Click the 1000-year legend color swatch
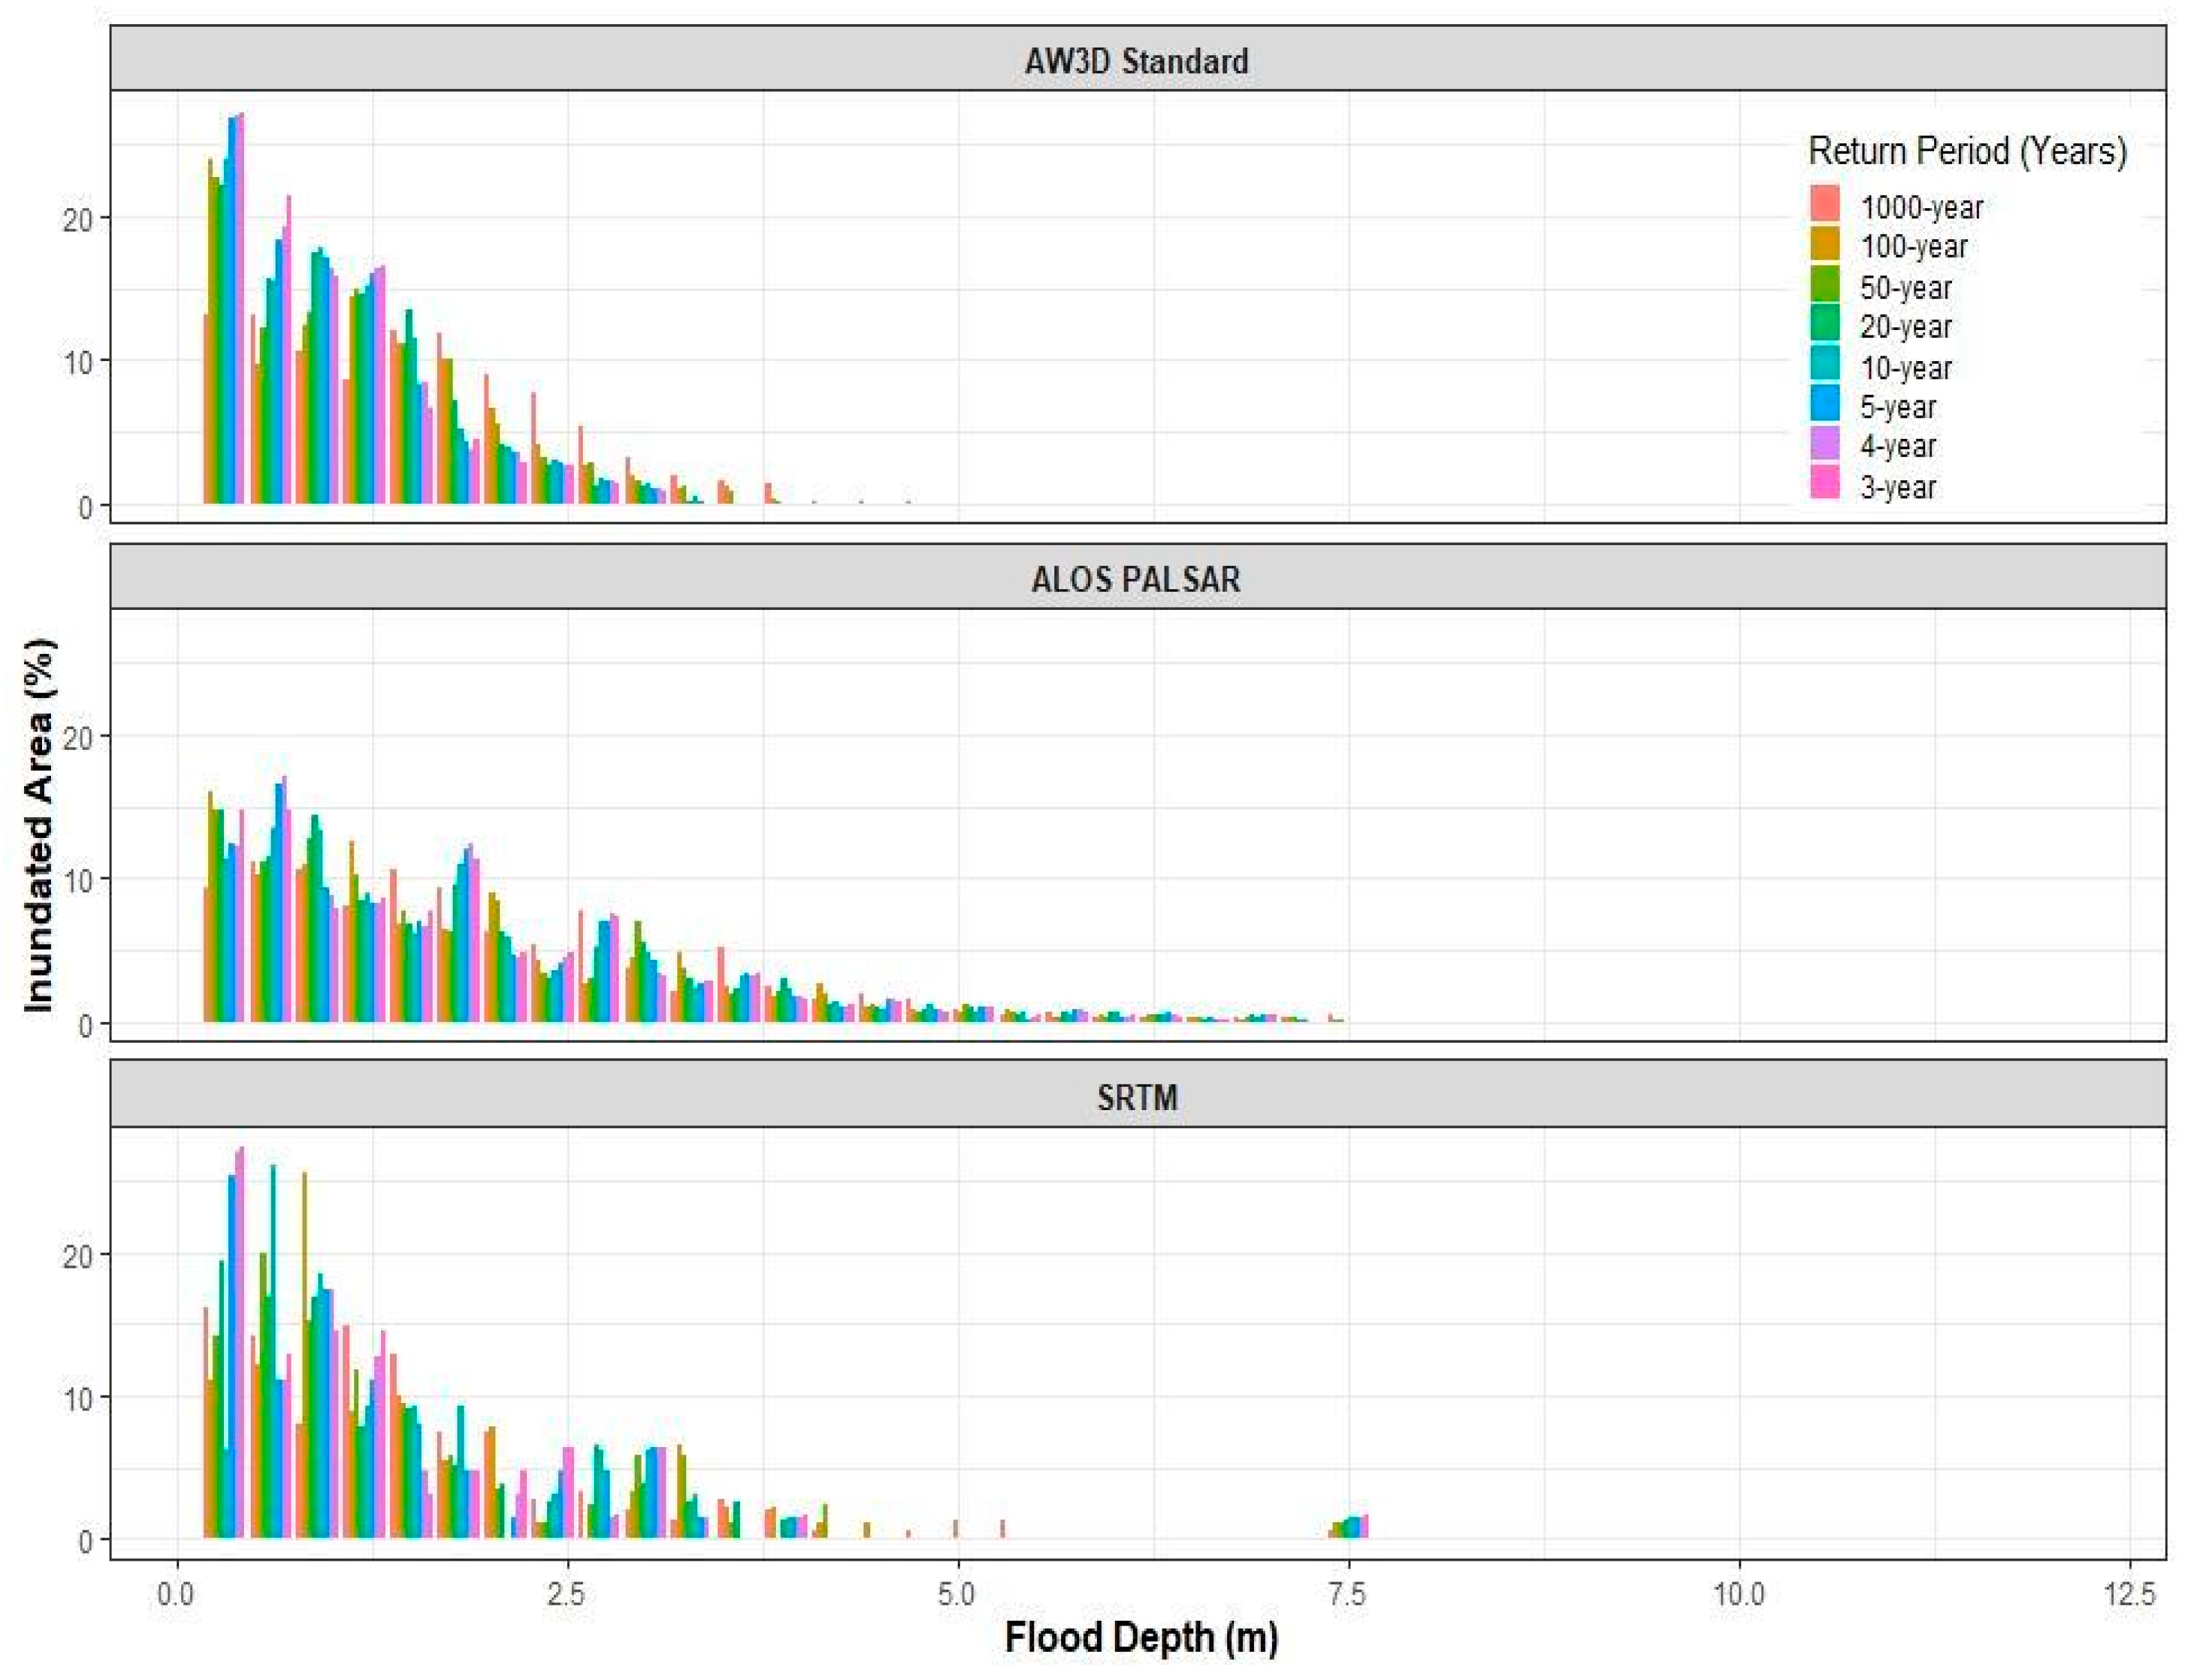This screenshot has height=1680, width=2198. [x=1824, y=204]
